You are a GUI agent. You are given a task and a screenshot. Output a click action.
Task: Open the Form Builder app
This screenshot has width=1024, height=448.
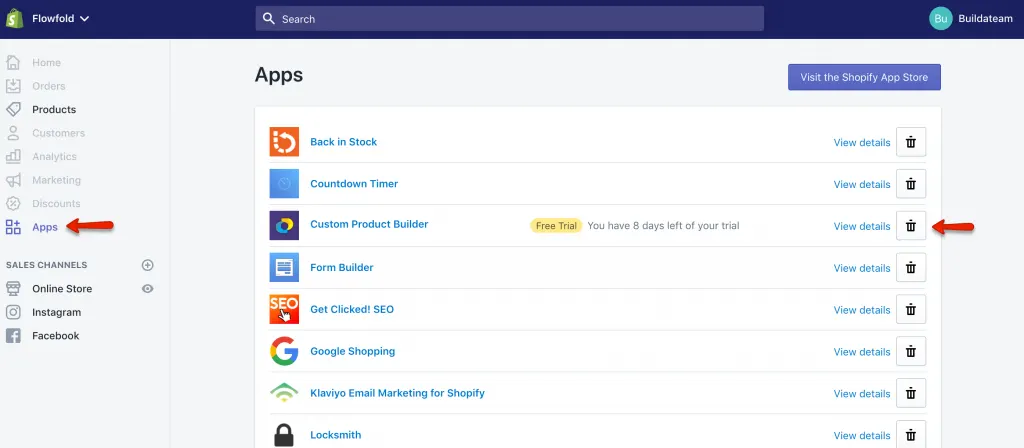pyautogui.click(x=342, y=267)
